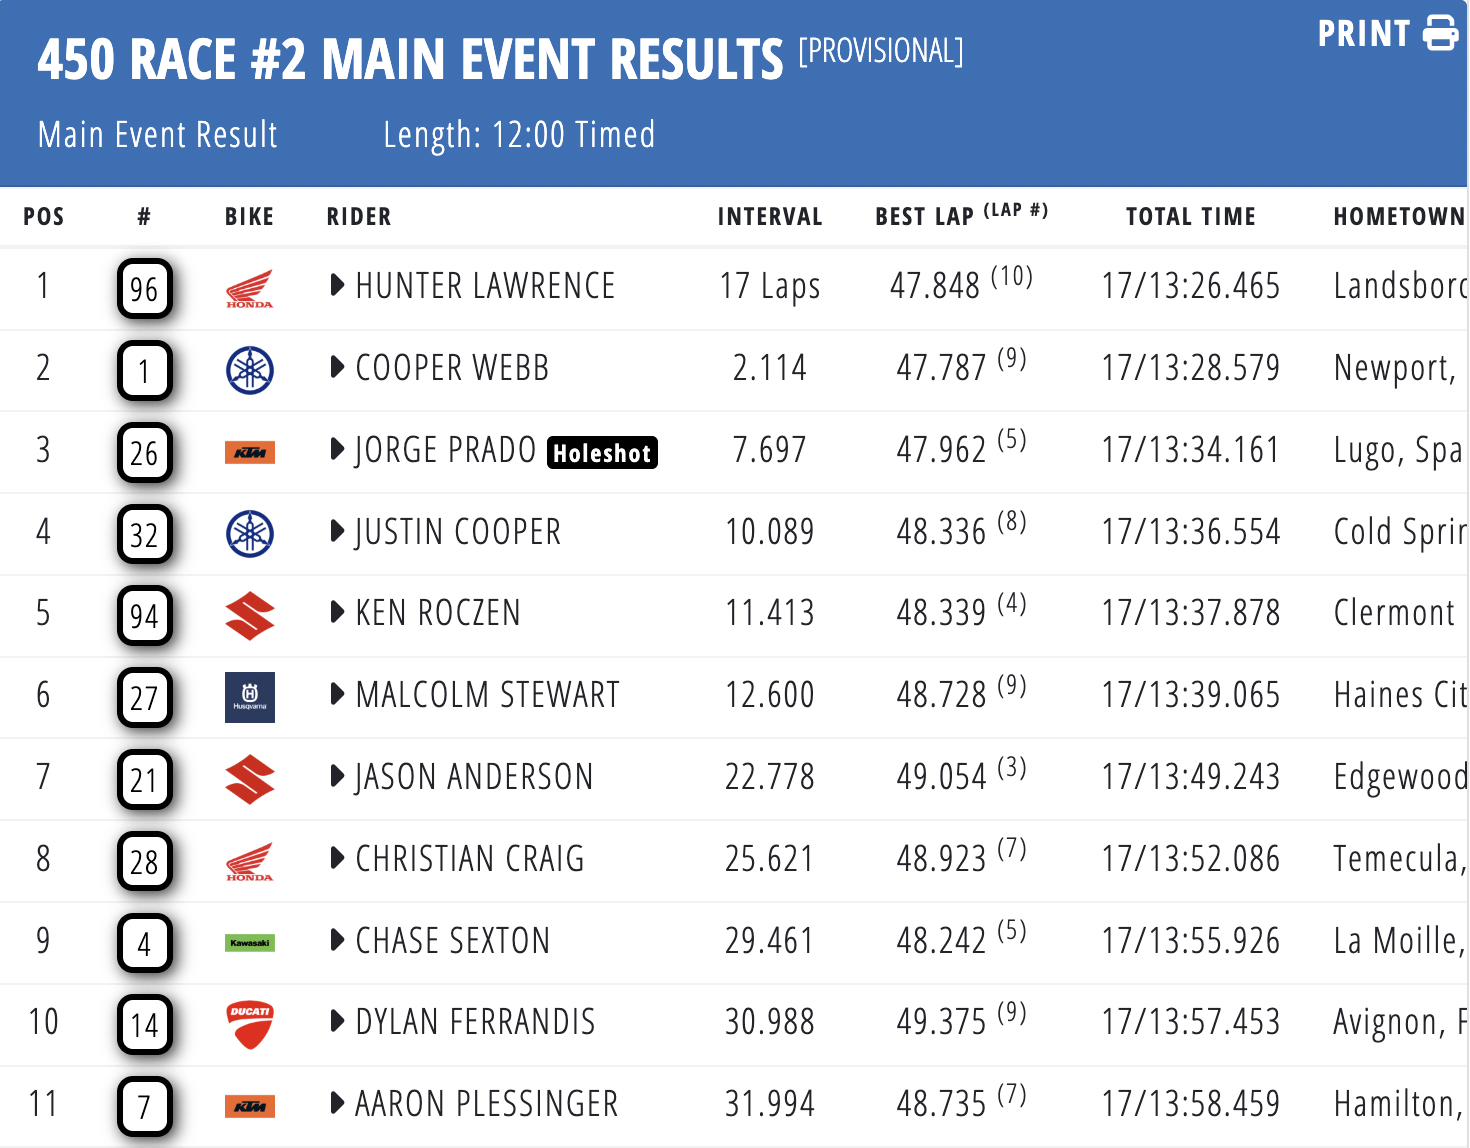1470x1148 pixels.
Task: Click Chase Sexton's Kawasaki bike logo
Action: click(x=249, y=942)
